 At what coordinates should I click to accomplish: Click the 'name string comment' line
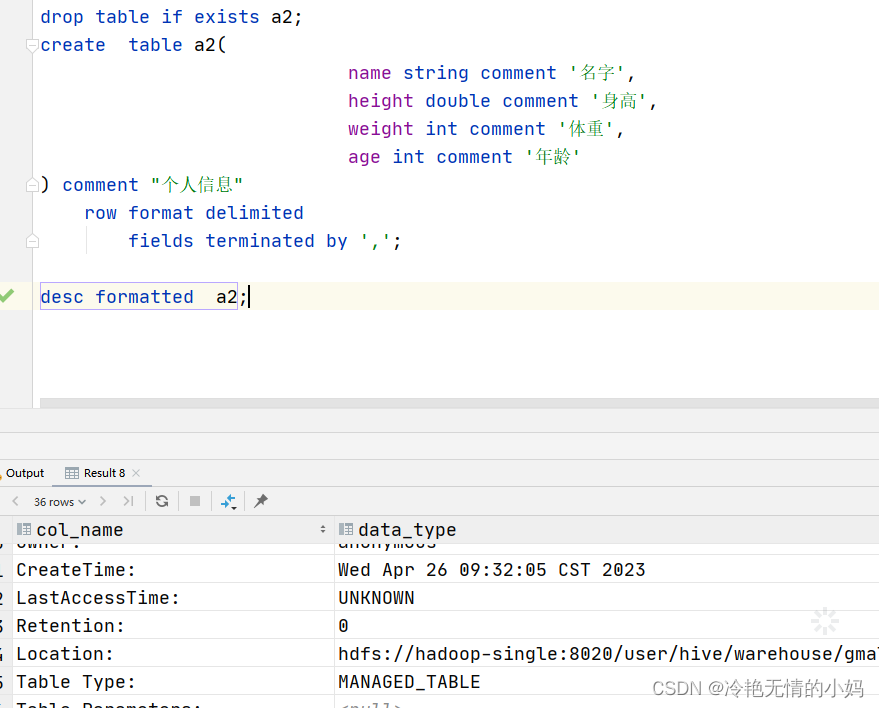click(491, 73)
